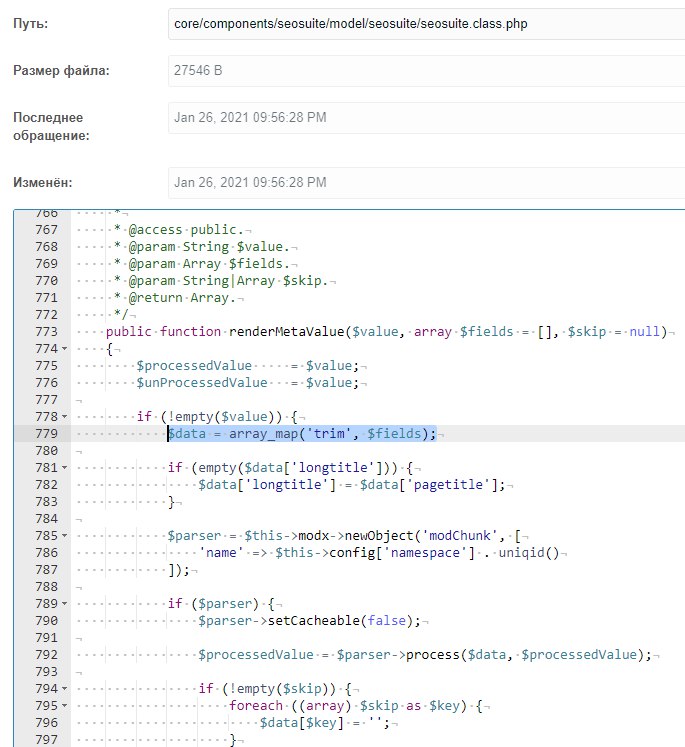Viewport: 685px width, 747px height.
Task: Click line number 779 in the gutter
Action: pyautogui.click(x=46, y=434)
